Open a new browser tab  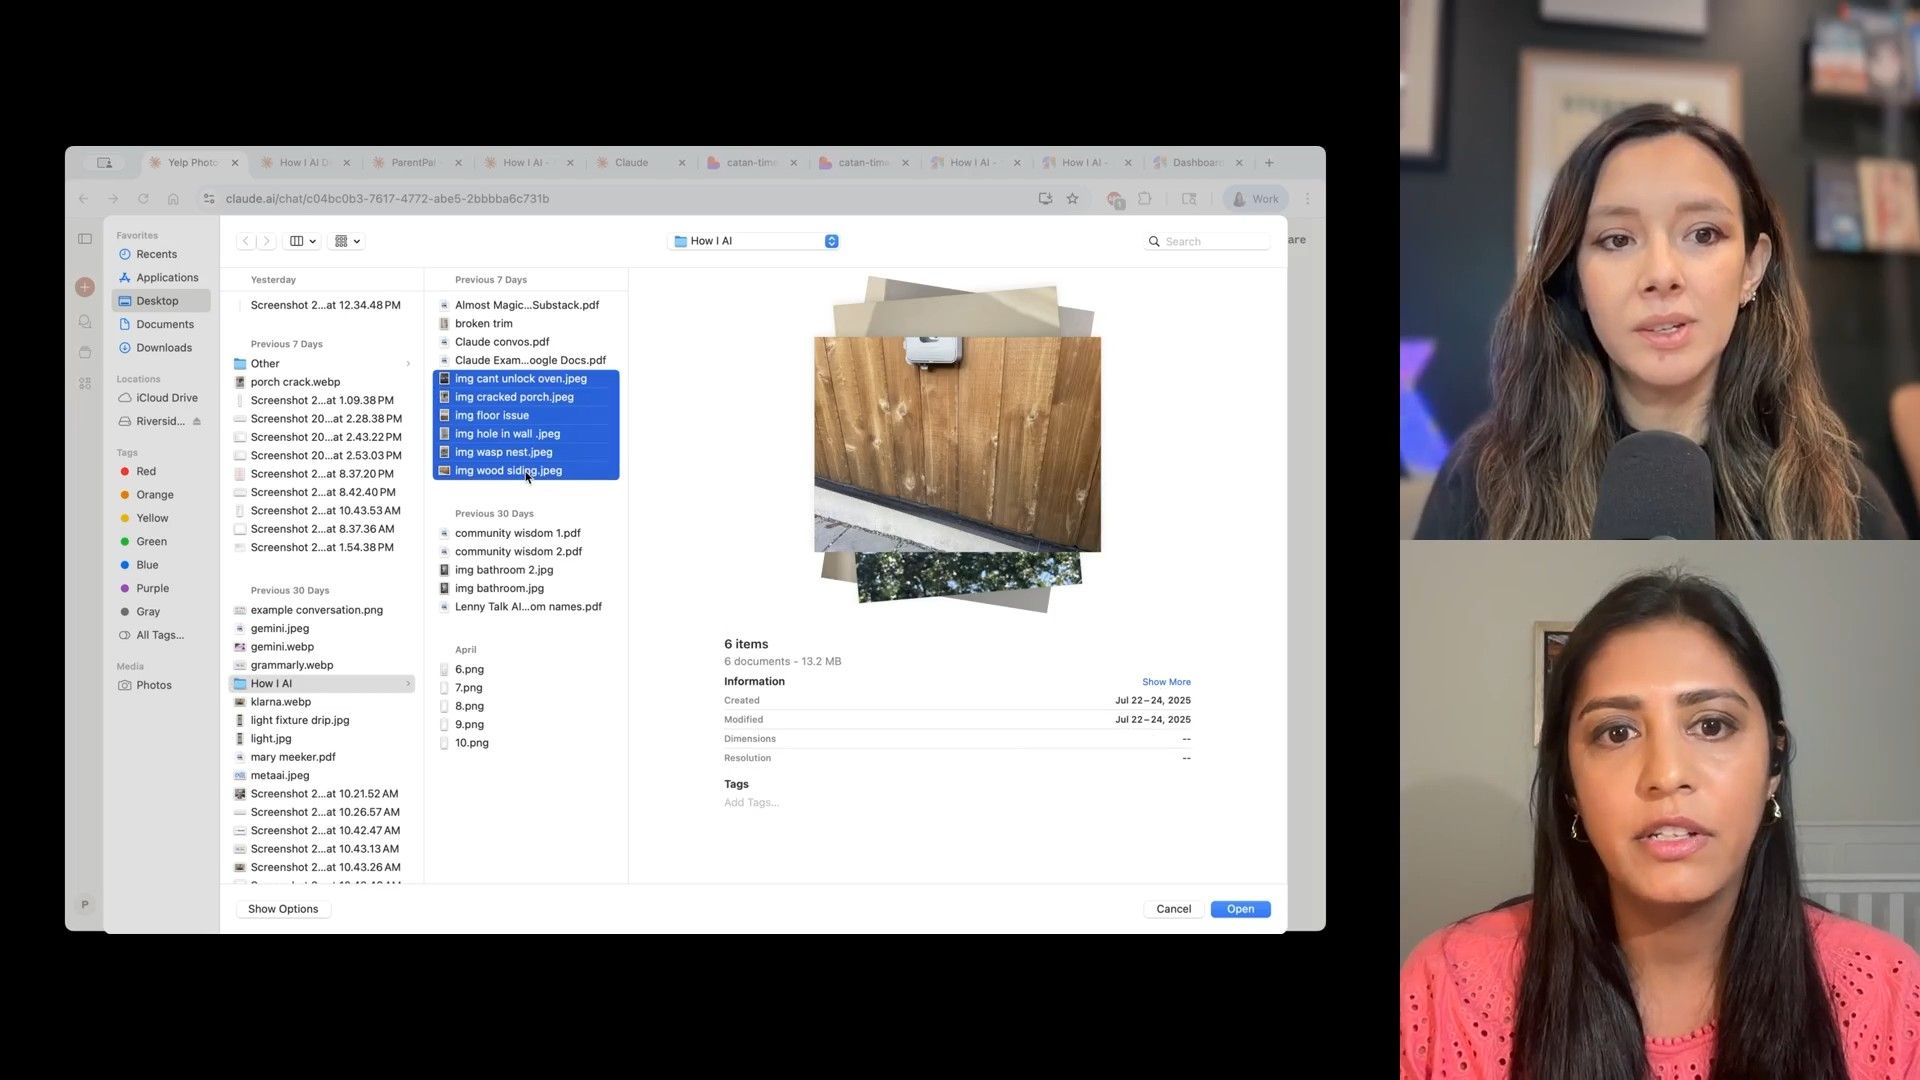coord(1269,163)
